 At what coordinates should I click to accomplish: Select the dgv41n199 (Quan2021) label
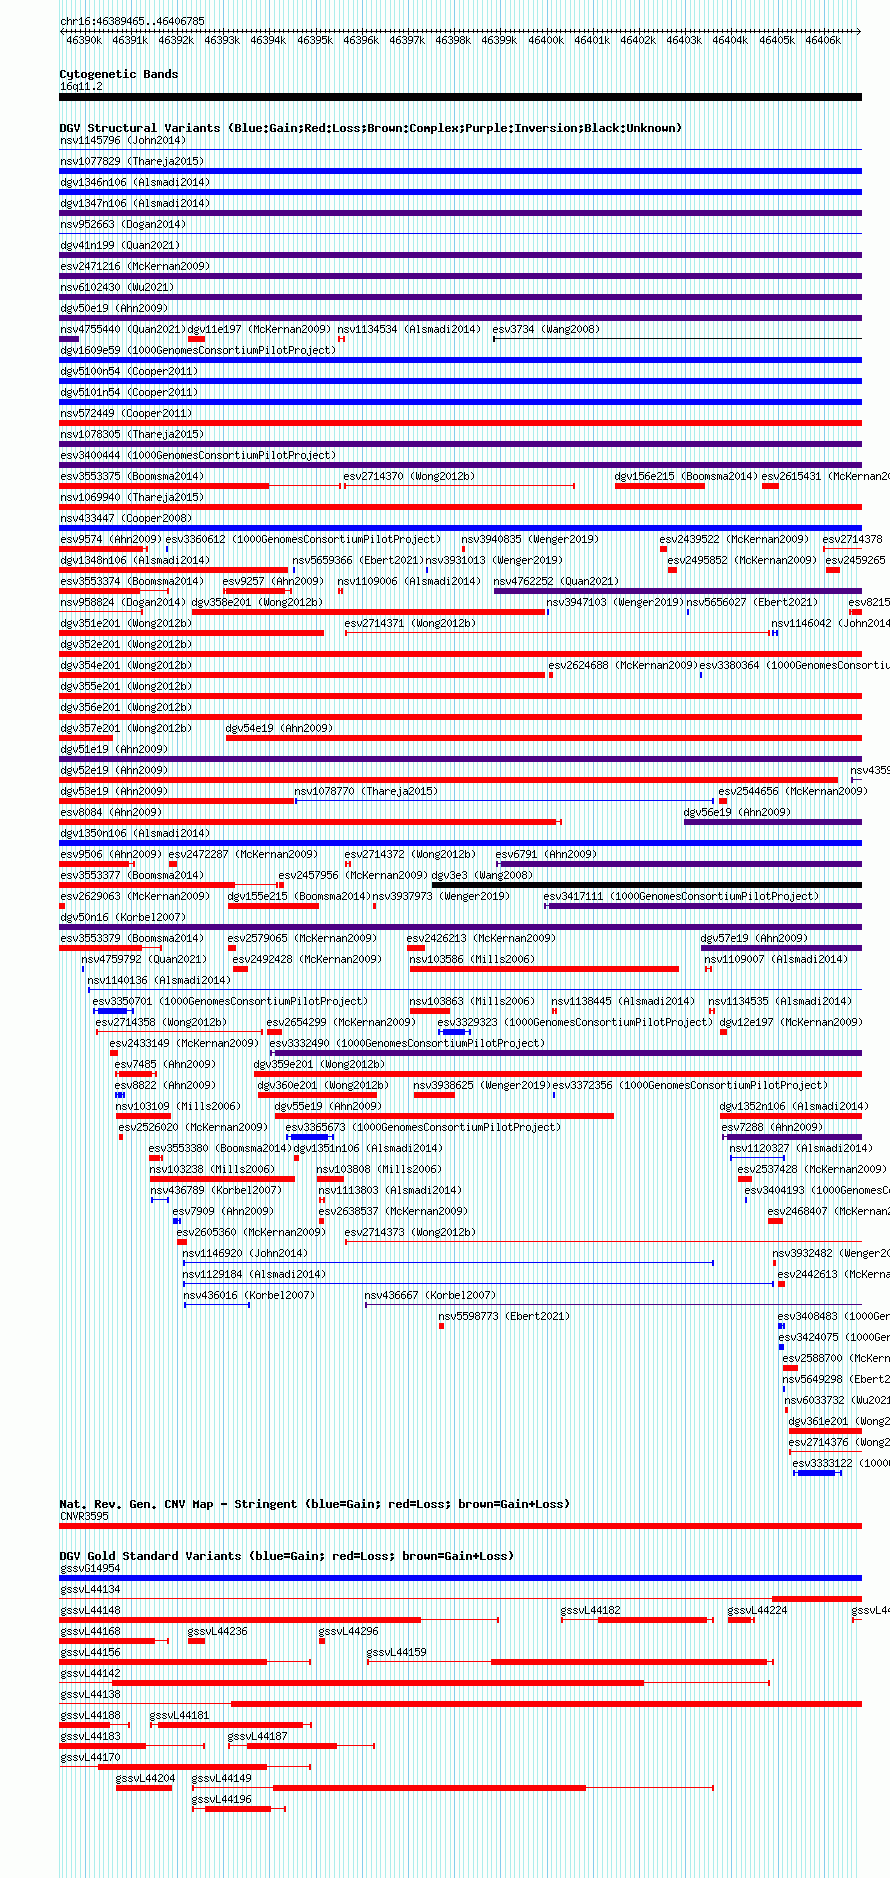pyautogui.click(x=120, y=245)
